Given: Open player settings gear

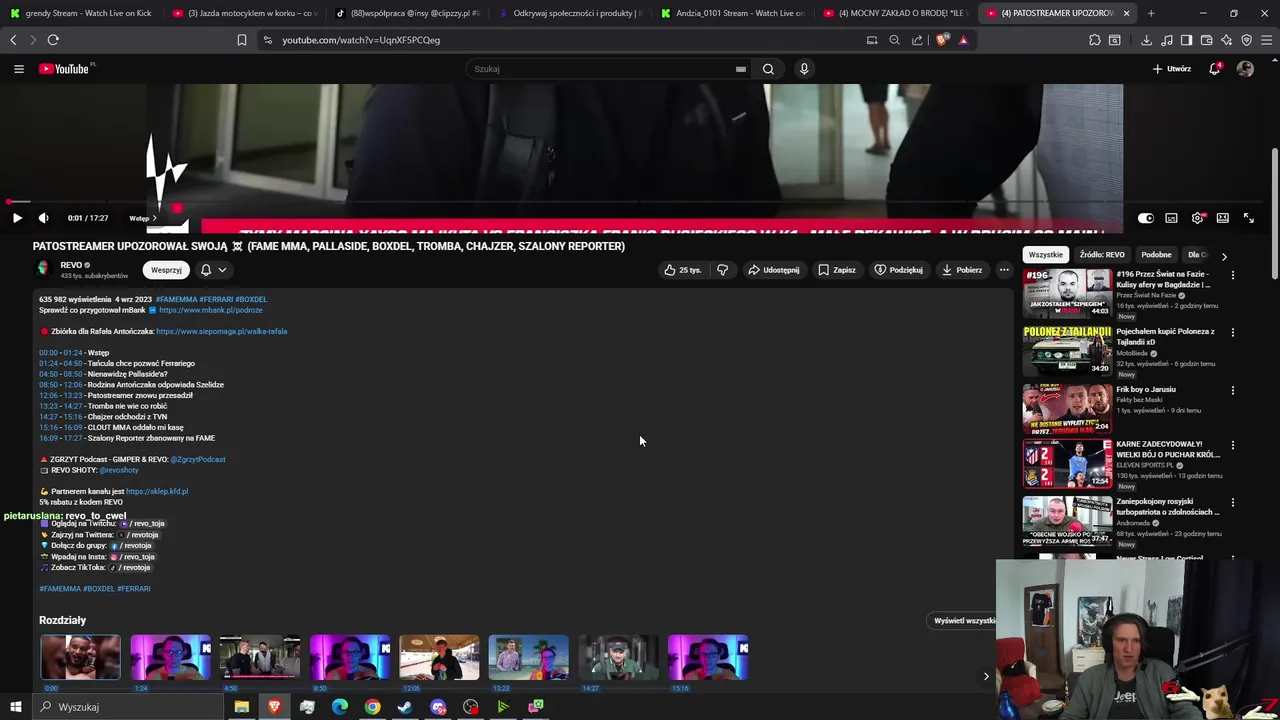Looking at the screenshot, I should coord(1197,218).
